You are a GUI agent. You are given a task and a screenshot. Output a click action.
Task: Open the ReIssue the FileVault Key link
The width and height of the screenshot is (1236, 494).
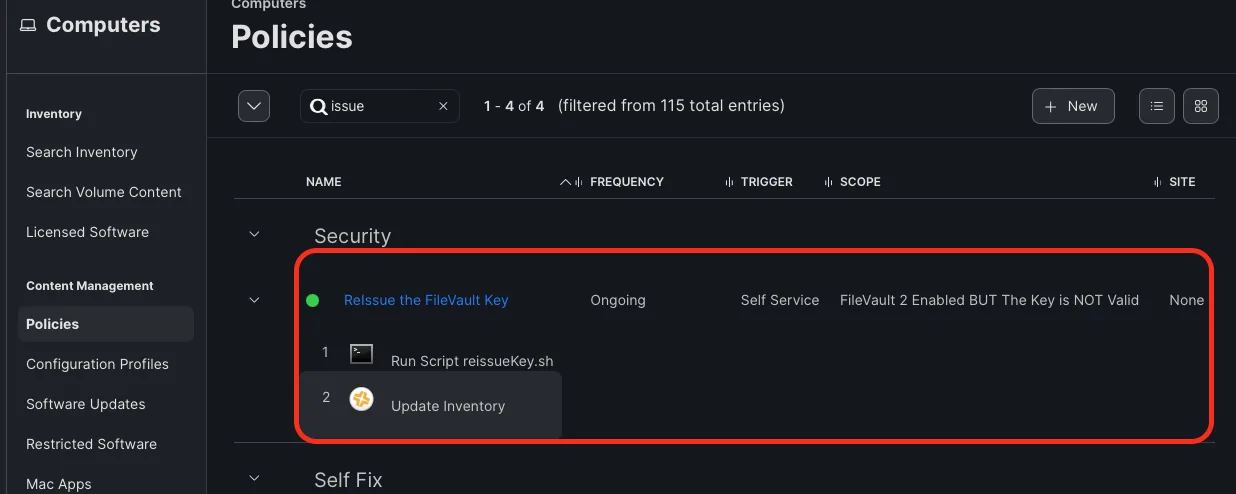[426, 300]
